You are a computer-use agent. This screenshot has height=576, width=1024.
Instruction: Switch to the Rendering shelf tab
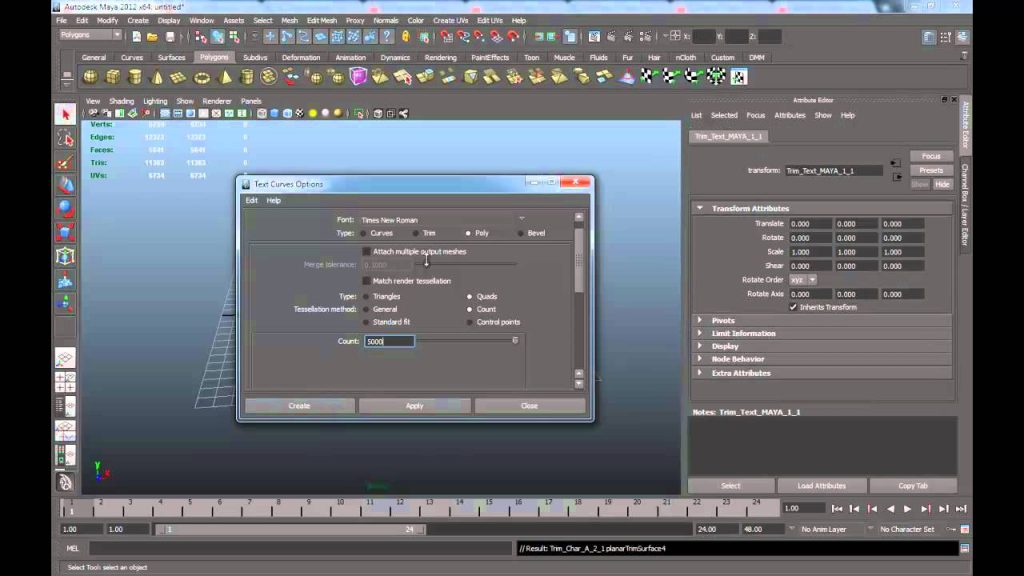tap(441, 57)
